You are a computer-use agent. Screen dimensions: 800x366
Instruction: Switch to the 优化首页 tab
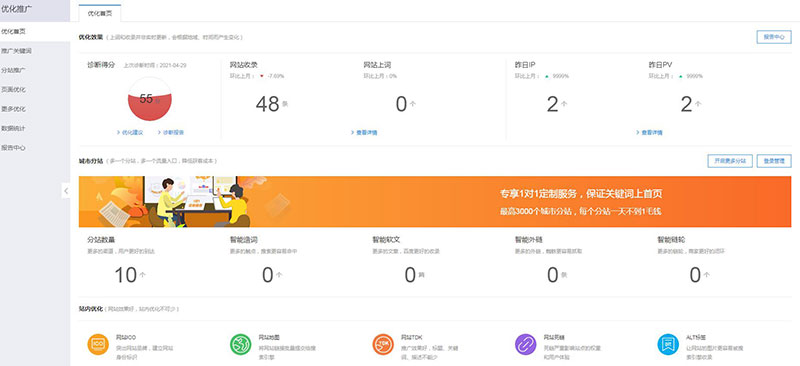(x=100, y=14)
